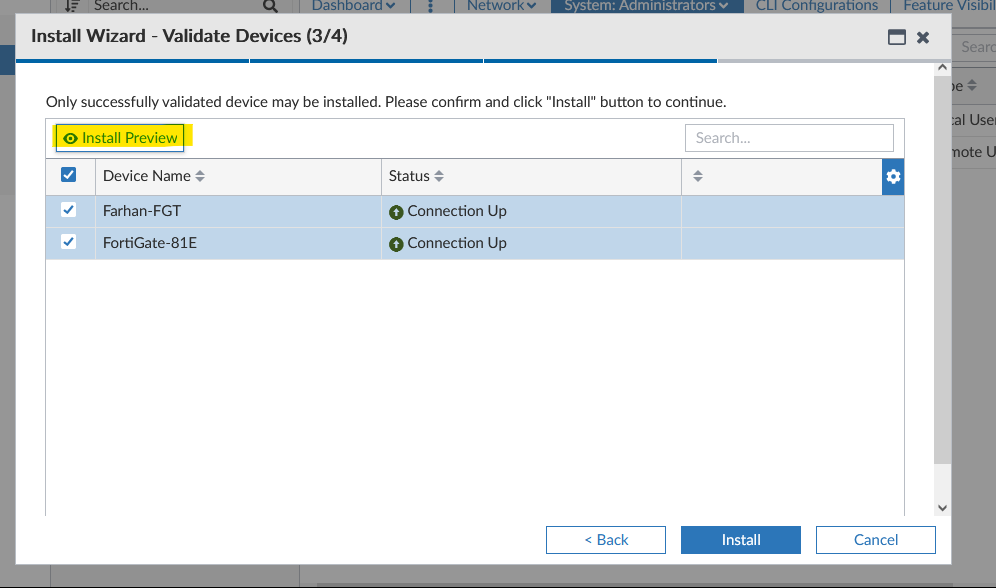Click sort arrows of the unnamed third column

(x=698, y=176)
